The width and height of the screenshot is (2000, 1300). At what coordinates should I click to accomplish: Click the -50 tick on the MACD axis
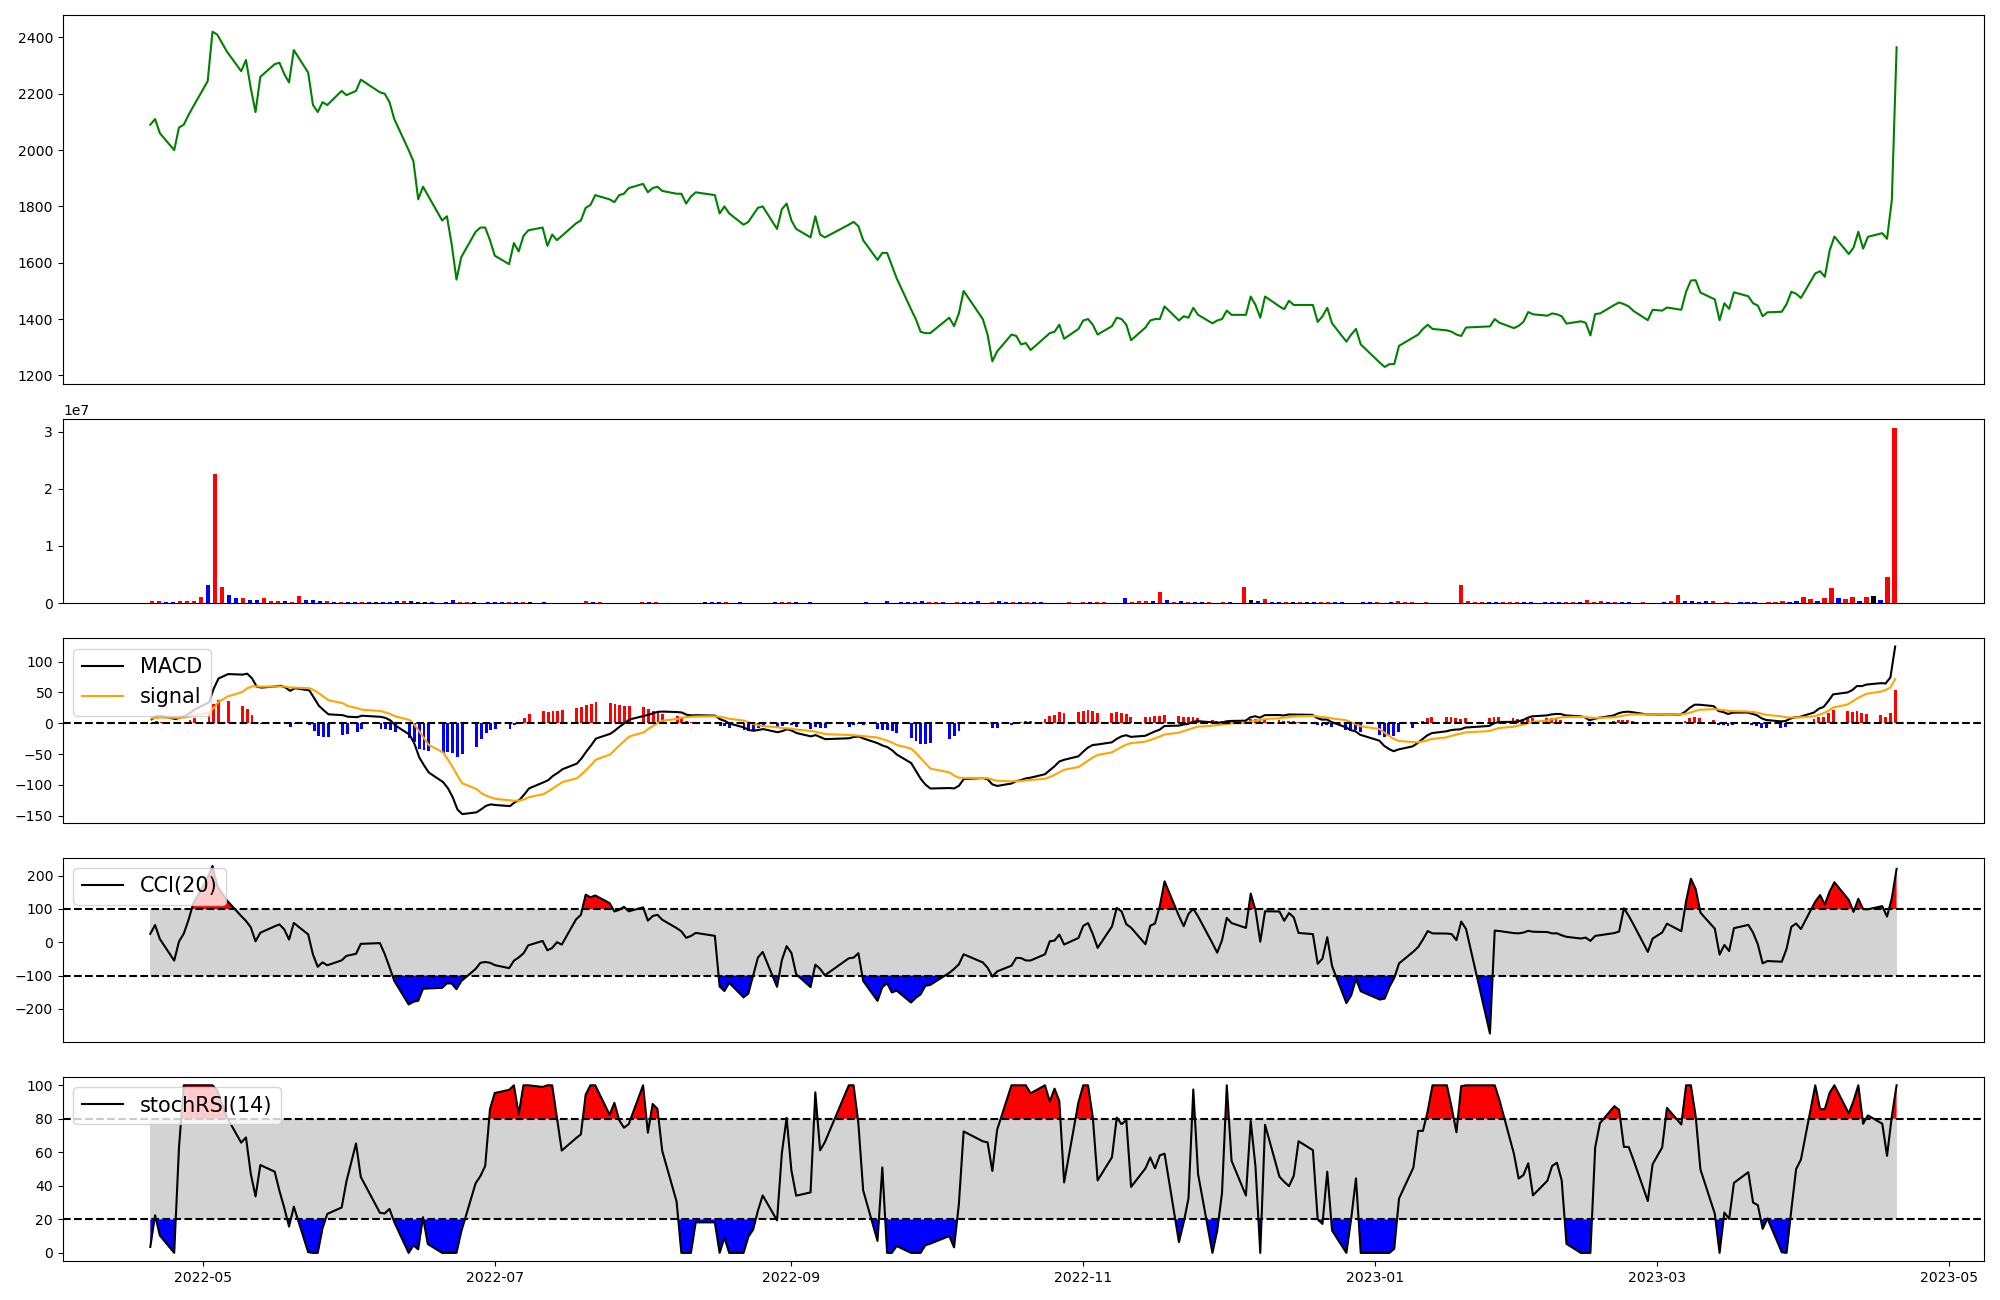pyautogui.click(x=40, y=755)
